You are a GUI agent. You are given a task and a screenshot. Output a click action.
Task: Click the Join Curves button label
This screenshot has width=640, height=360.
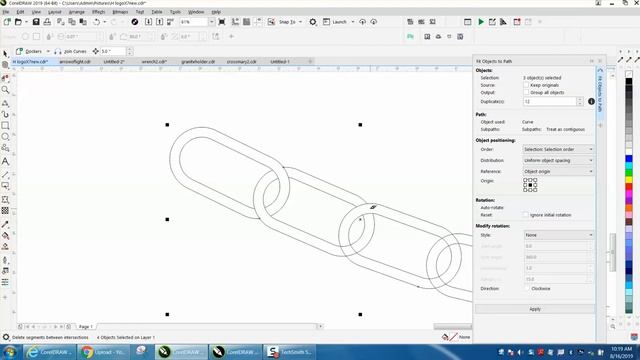pyautogui.click(x=75, y=51)
